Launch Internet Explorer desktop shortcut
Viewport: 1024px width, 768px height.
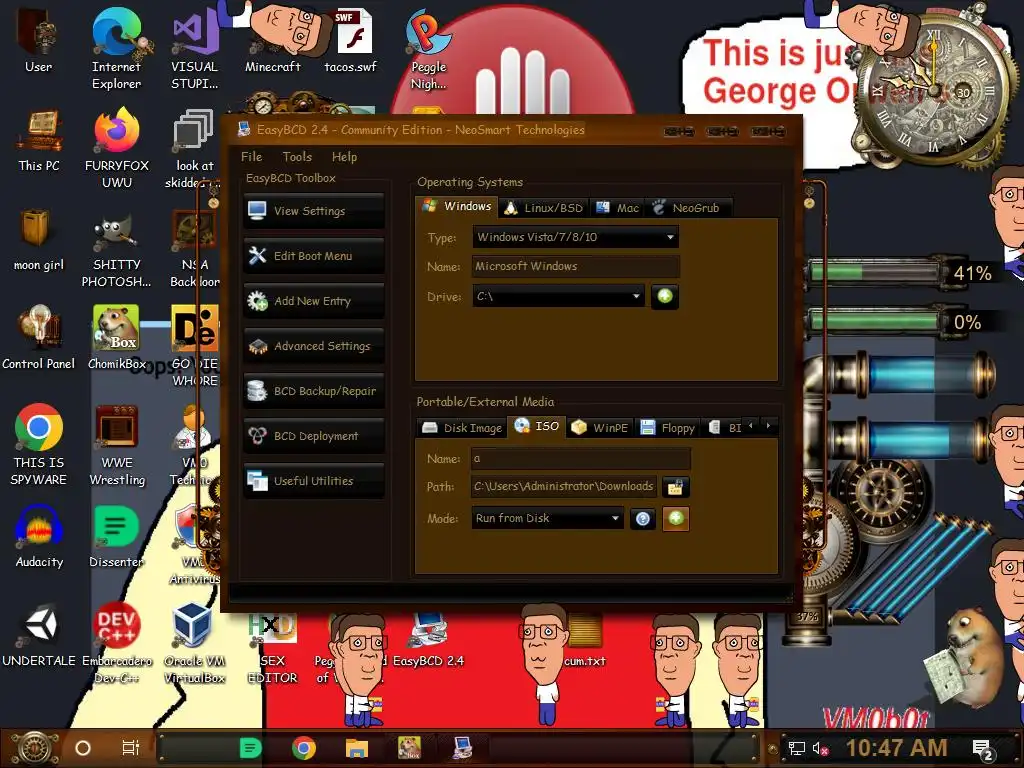pyautogui.click(x=116, y=49)
